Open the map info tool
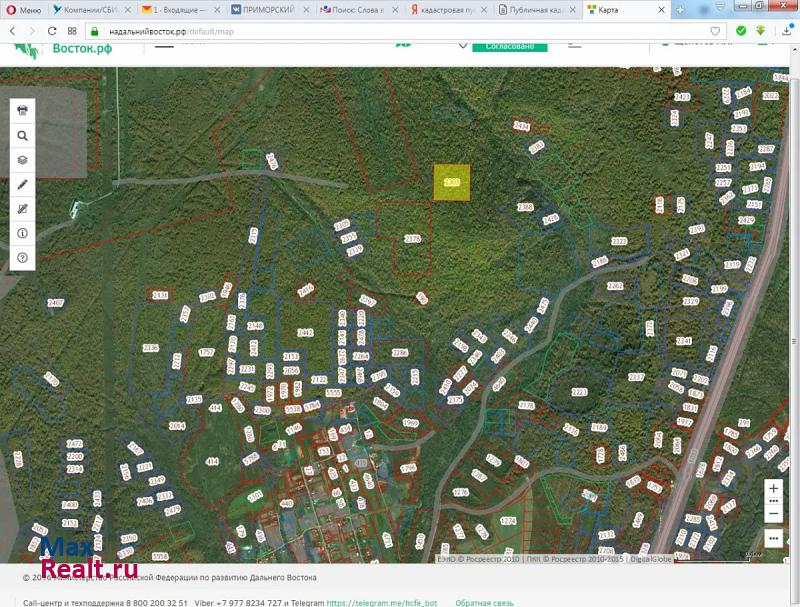The image size is (800, 607). click(x=23, y=233)
